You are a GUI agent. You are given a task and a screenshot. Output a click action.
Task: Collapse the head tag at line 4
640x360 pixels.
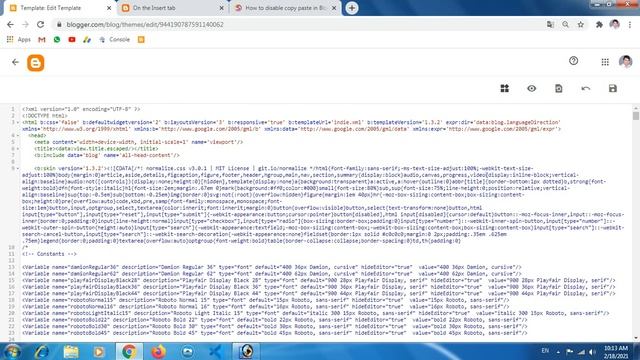18,136
